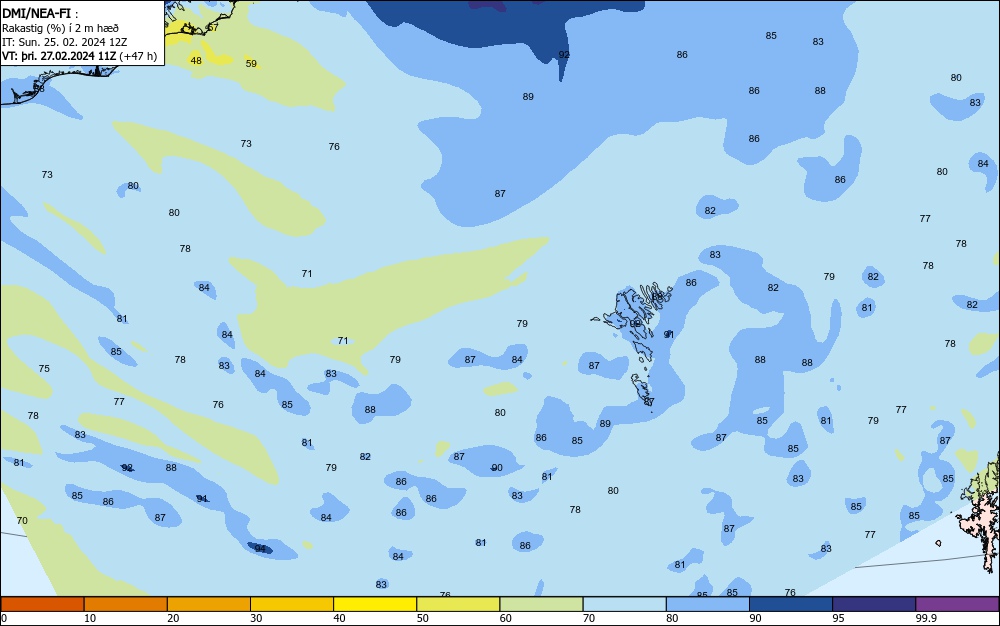The height and width of the screenshot is (626, 1000).
Task: Pick the 50–60 pale yellow legend swatch
Action: click(x=458, y=604)
